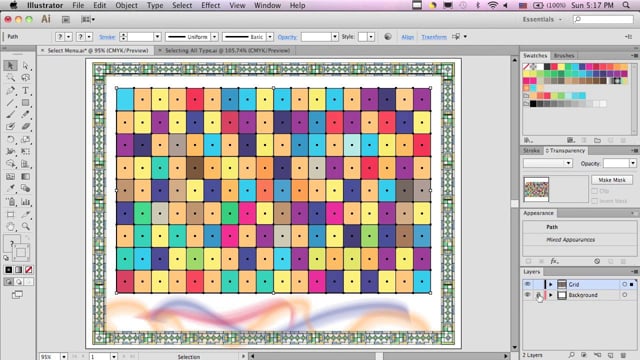Select the Blob Brush tool
Viewport: 640px width, 360px height.
point(11,127)
